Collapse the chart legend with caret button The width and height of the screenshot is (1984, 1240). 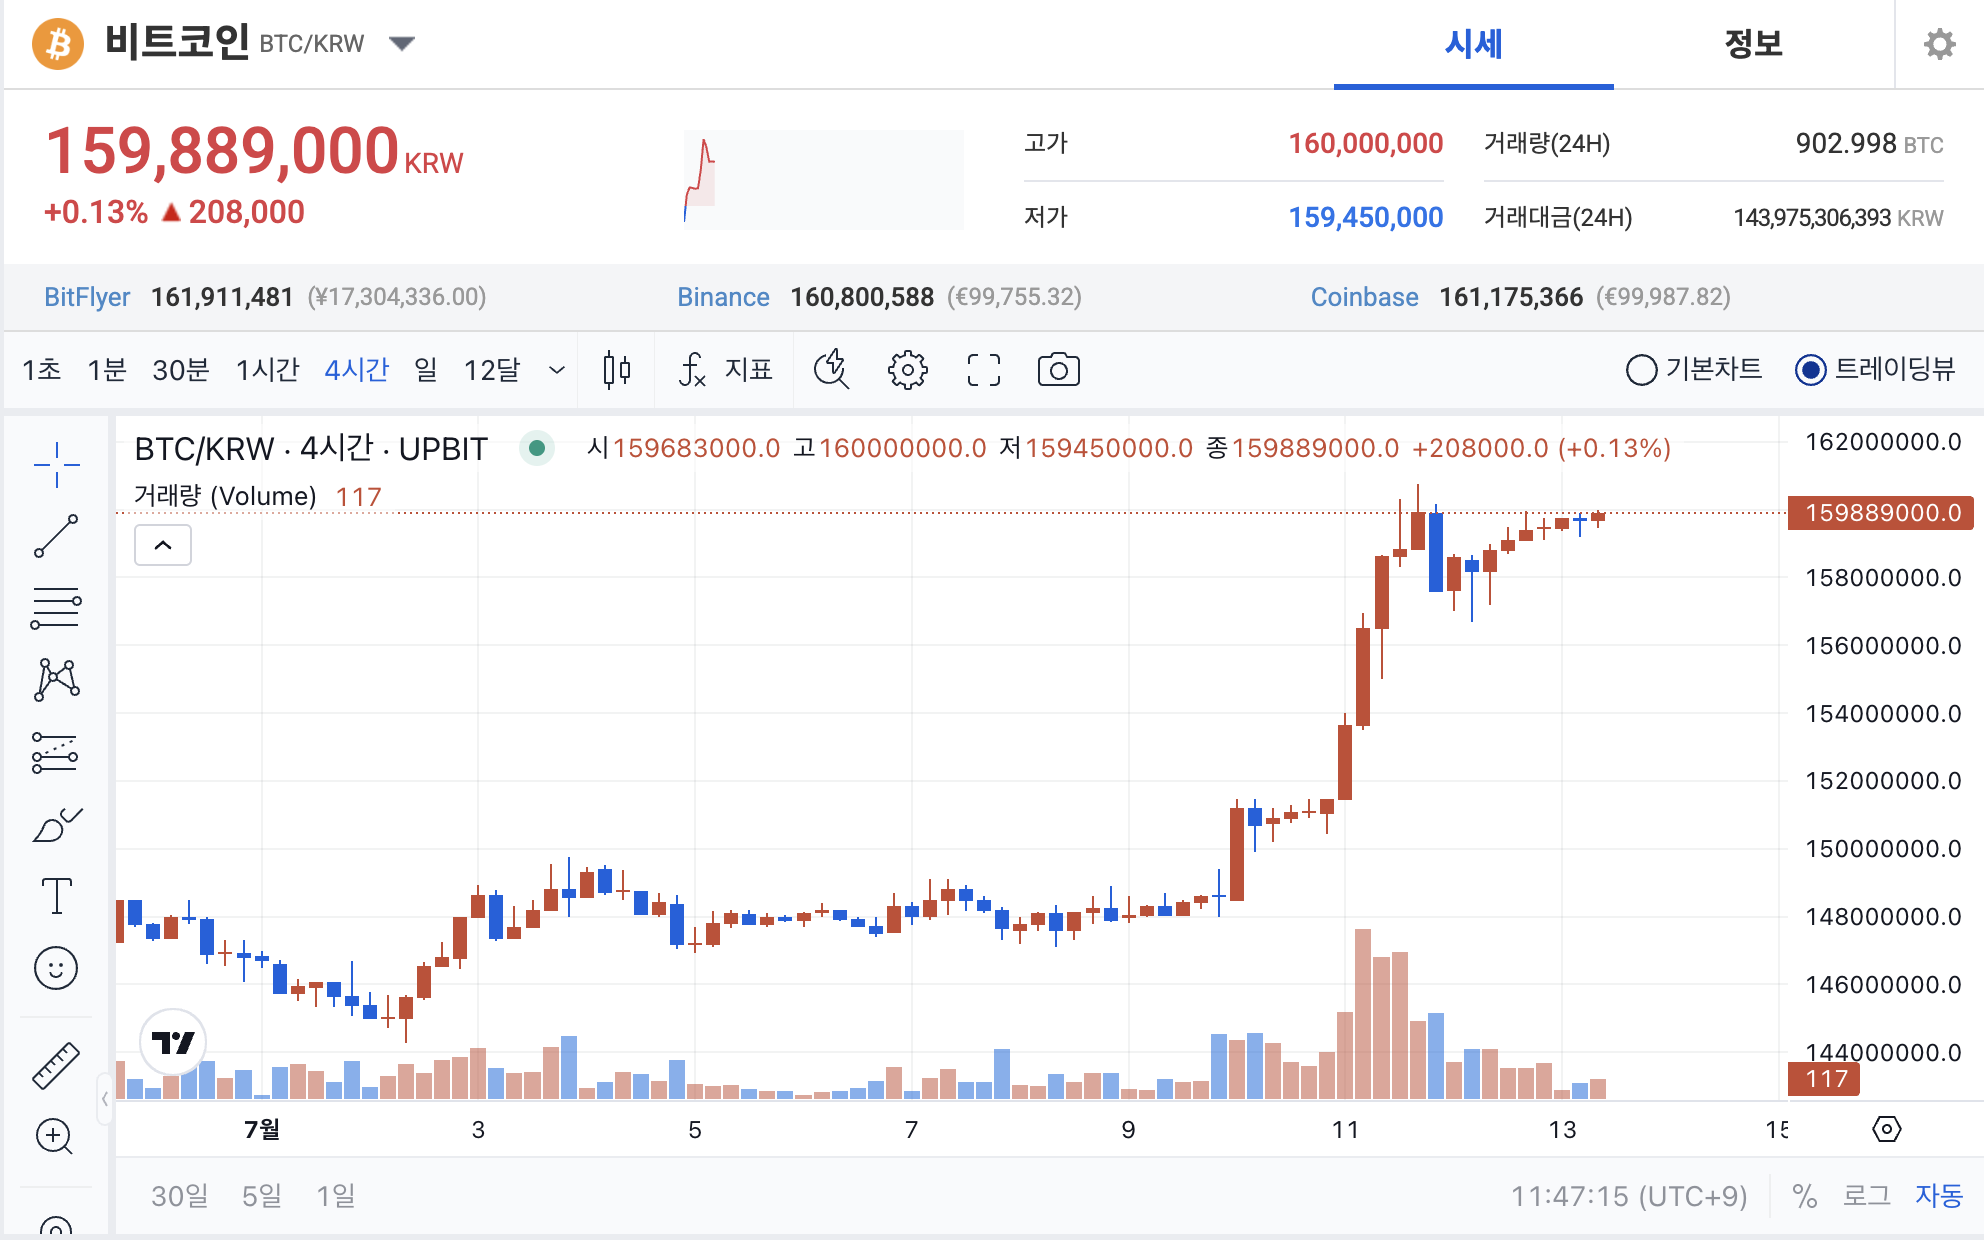coord(163,545)
